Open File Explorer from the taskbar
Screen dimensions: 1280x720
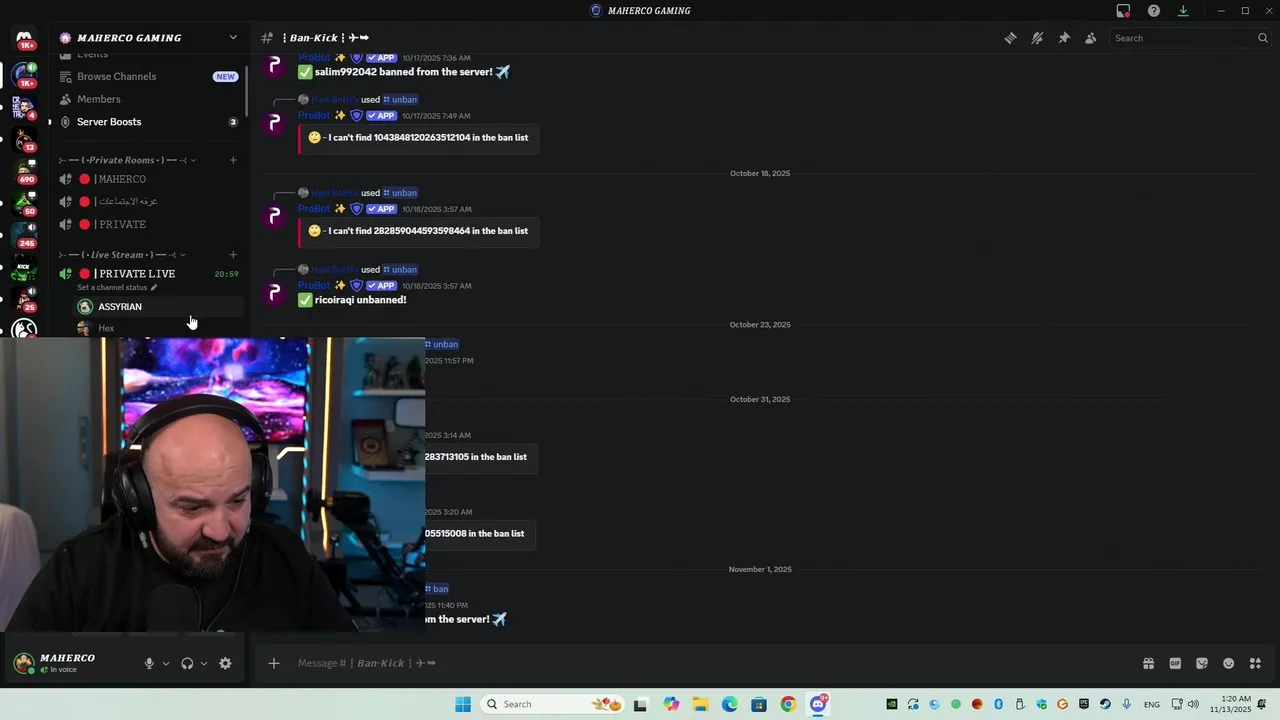click(x=700, y=704)
